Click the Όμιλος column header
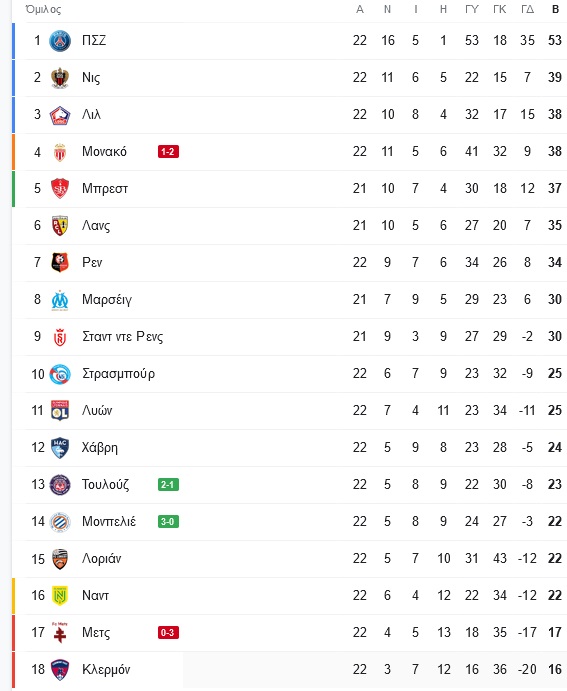The width and height of the screenshot is (567, 691). [x=43, y=9]
